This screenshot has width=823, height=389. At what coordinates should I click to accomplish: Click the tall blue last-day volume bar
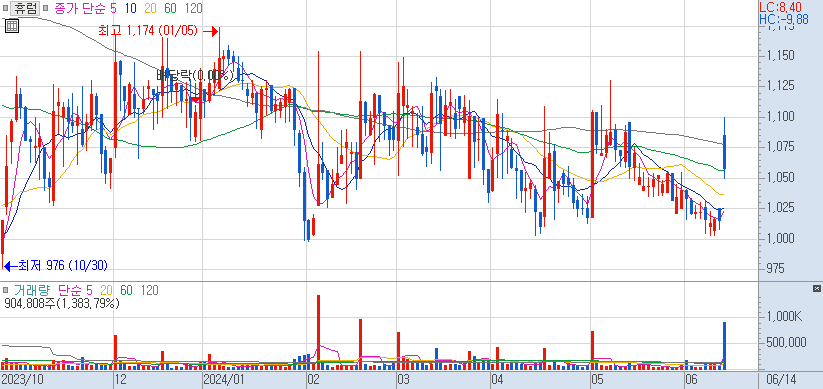(724, 346)
